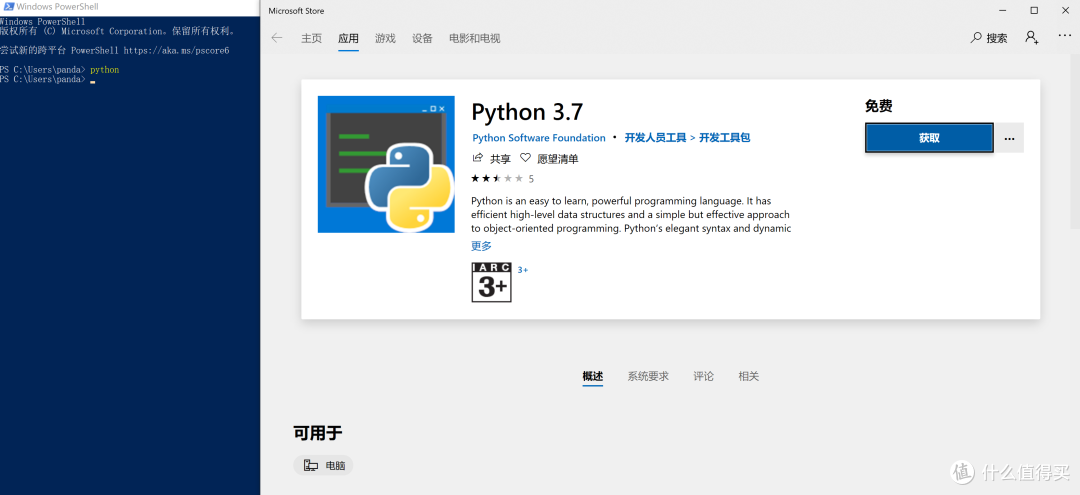Click the share icon beside 共享
The height and width of the screenshot is (495, 1080).
tap(477, 158)
